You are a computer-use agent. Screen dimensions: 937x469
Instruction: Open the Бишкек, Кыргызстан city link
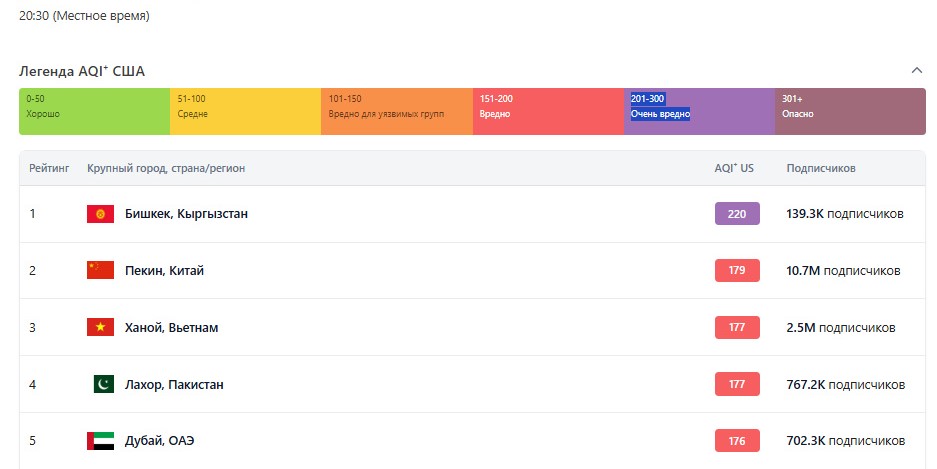186,214
